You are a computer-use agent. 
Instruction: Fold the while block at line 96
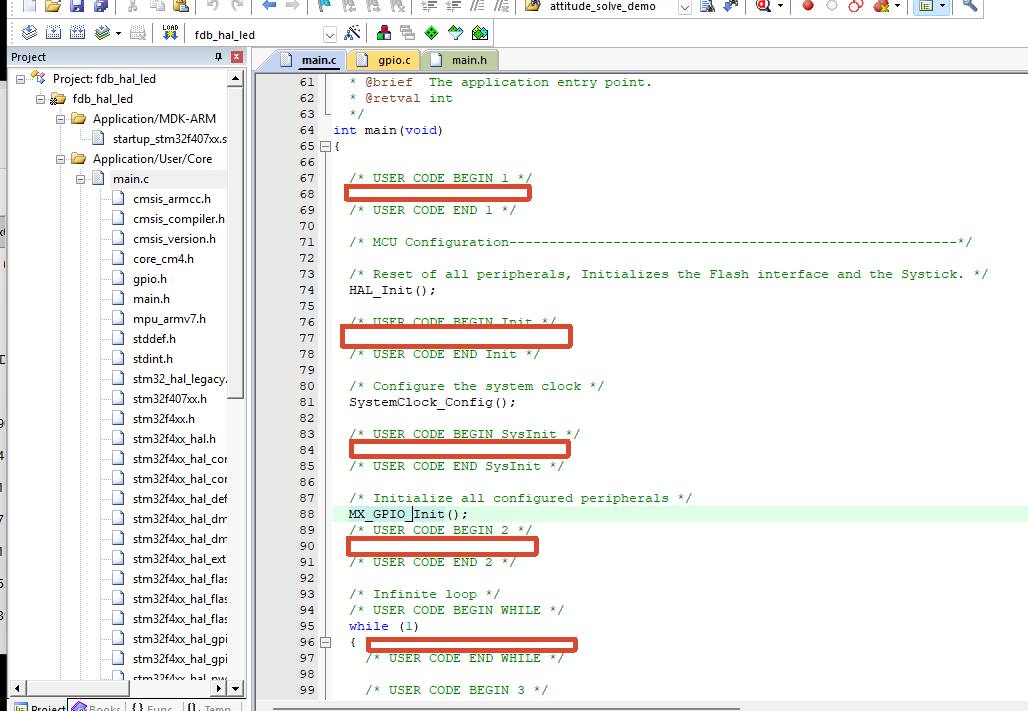click(325, 642)
